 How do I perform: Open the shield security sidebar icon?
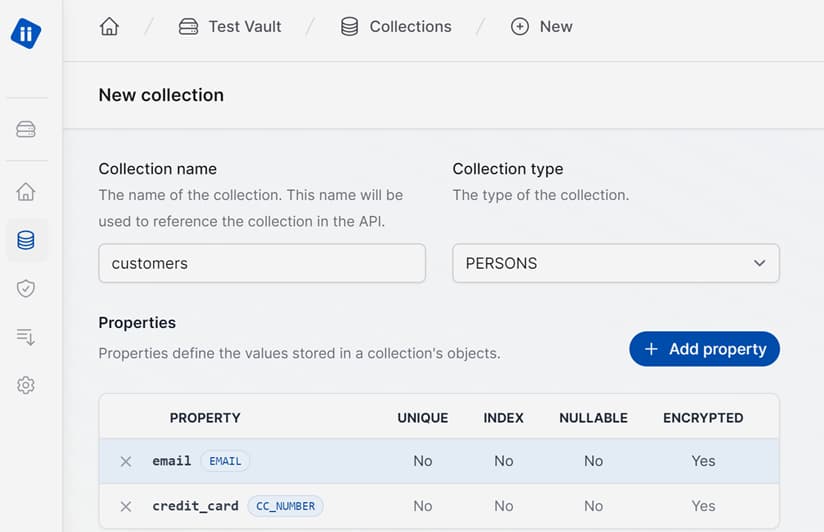(26, 289)
